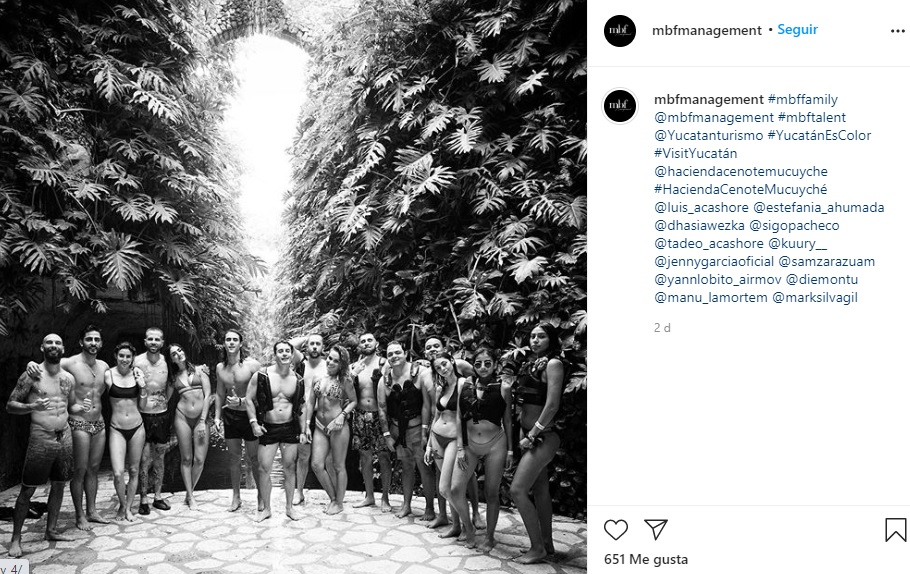Follow the account via Seguir
This screenshot has height=574, width=910.
pyautogui.click(x=797, y=30)
